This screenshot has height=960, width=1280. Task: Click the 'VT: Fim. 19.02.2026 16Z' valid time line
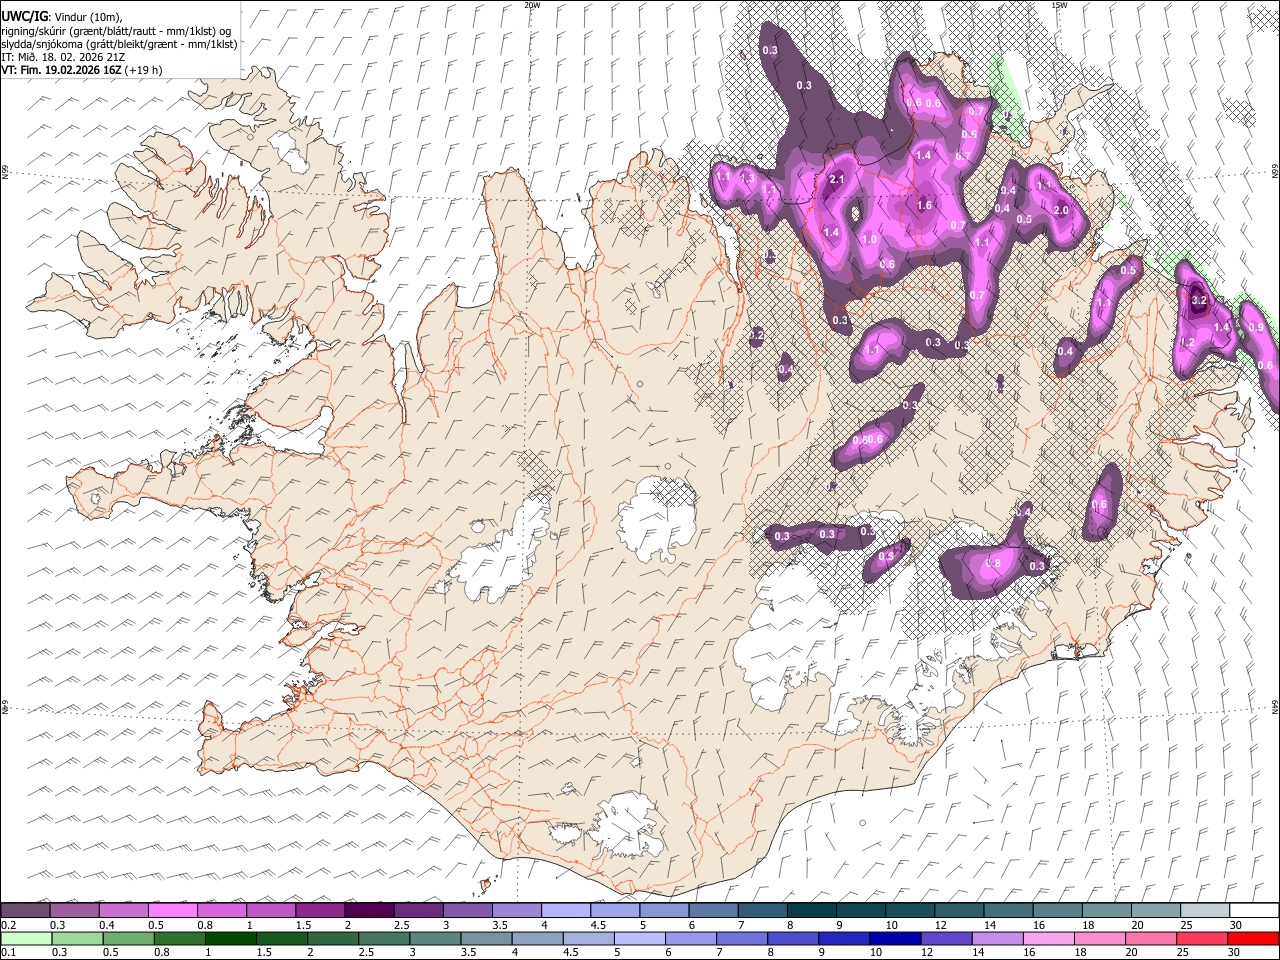click(82, 70)
